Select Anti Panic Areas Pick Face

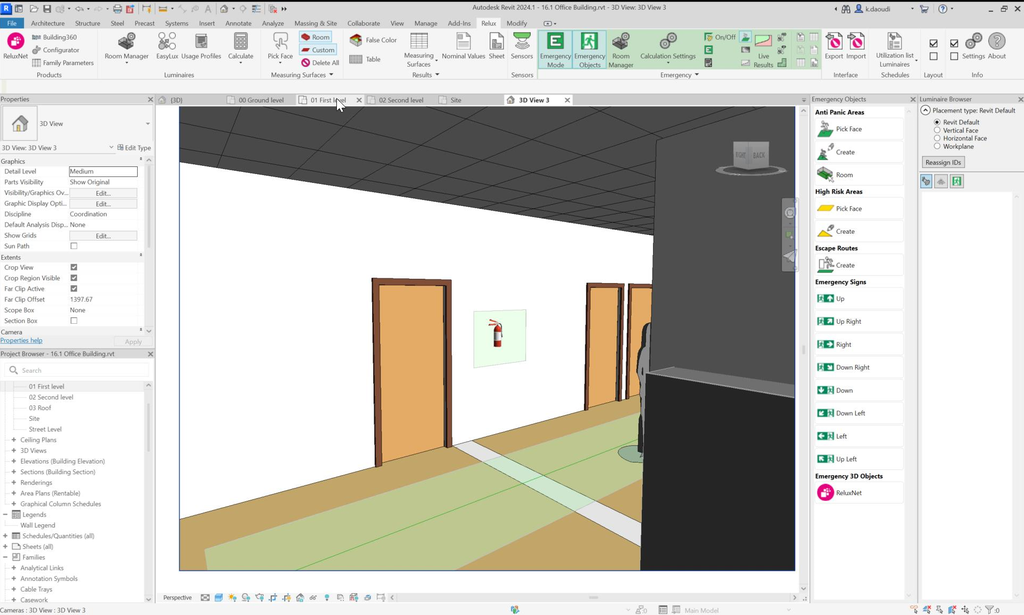pyautogui.click(x=858, y=129)
